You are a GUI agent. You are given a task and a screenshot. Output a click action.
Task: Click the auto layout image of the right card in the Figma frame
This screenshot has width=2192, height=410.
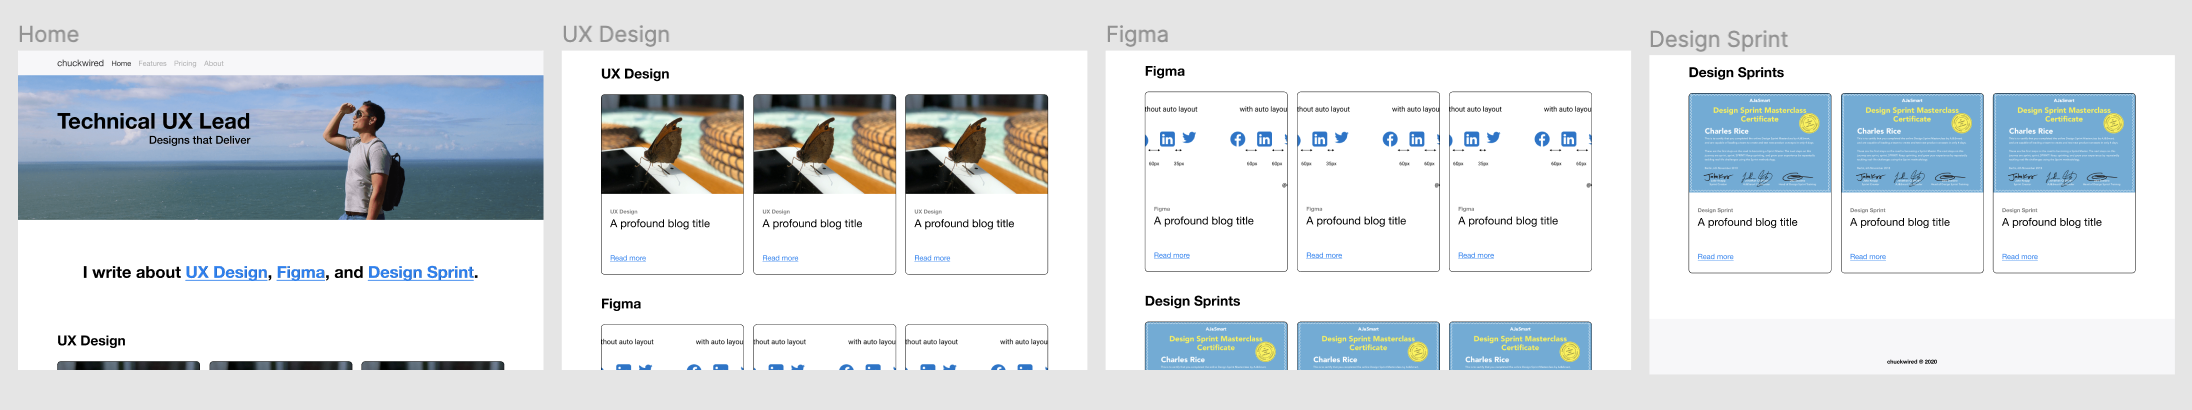1520,141
